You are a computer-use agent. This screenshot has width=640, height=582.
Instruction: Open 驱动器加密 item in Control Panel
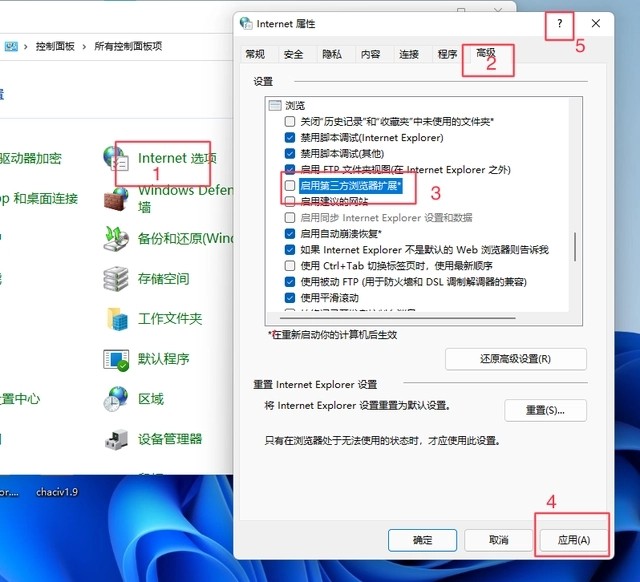pyautogui.click(x=31, y=158)
